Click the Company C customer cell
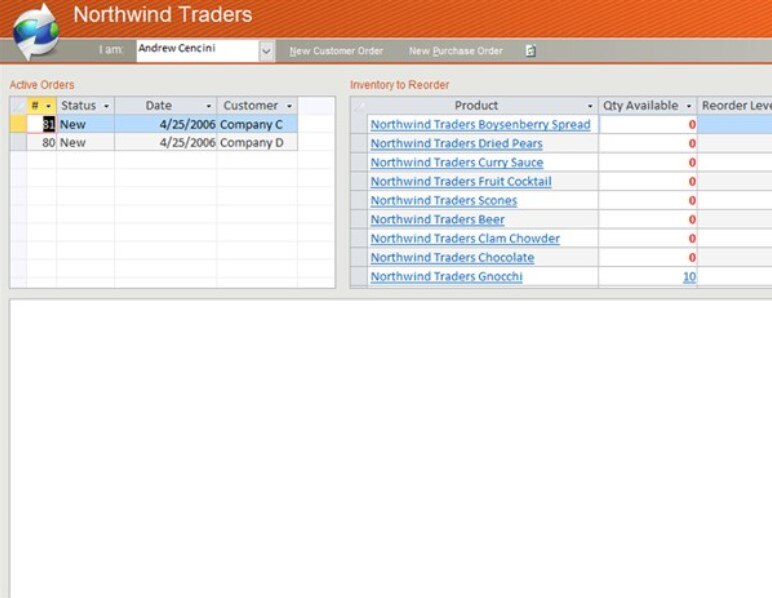This screenshot has height=598, width=772. 257,124
